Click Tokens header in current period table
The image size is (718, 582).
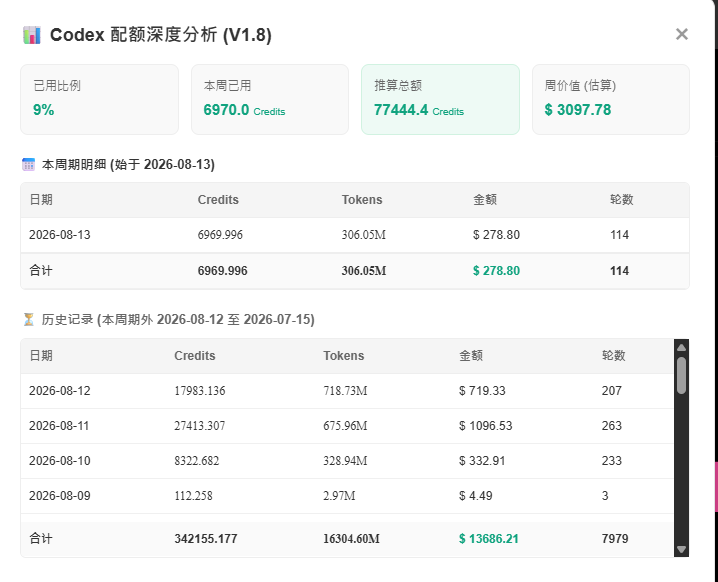(362, 200)
